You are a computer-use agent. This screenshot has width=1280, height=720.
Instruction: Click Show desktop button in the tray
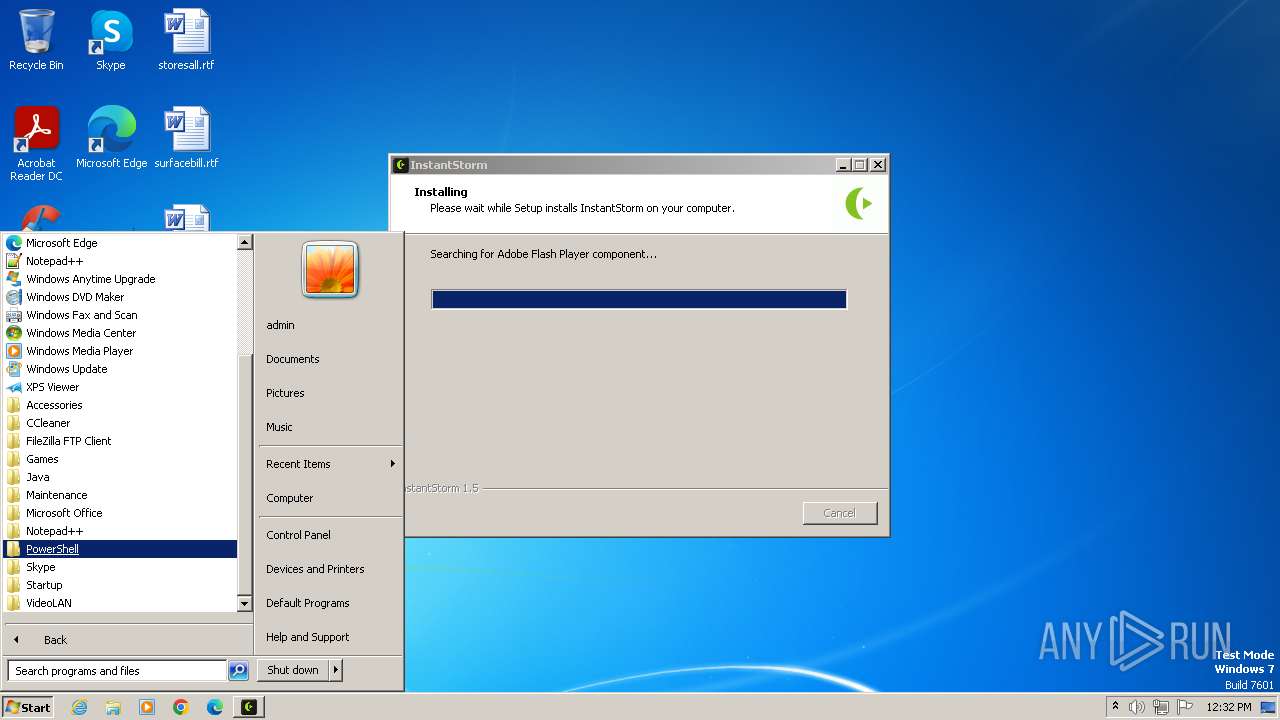[x=1268, y=707]
